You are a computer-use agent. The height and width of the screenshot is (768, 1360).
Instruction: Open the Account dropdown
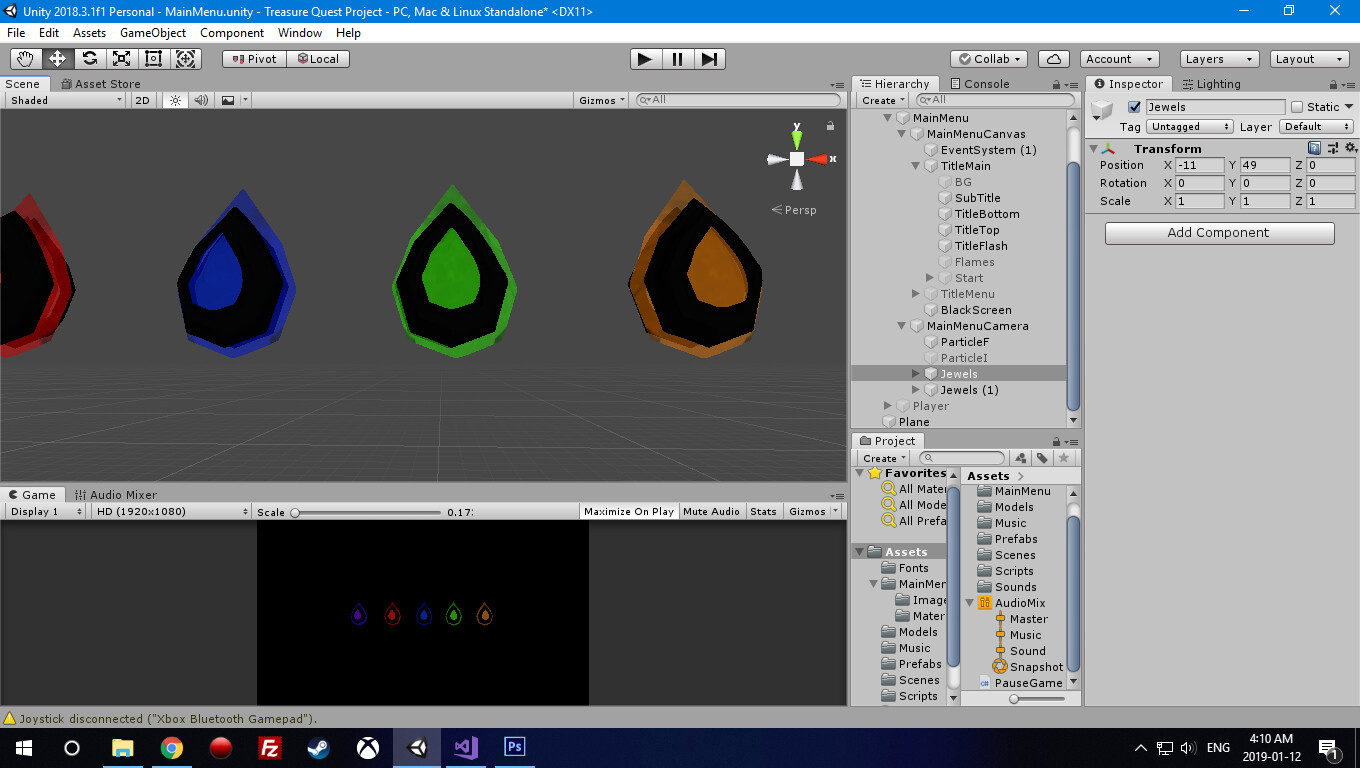click(x=1119, y=59)
